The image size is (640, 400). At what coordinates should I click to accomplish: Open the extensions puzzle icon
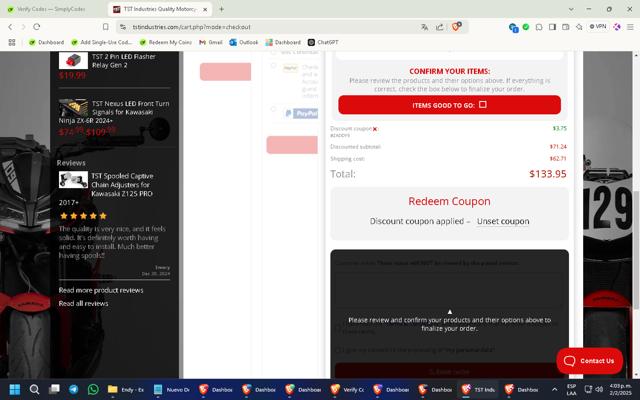pos(539,27)
